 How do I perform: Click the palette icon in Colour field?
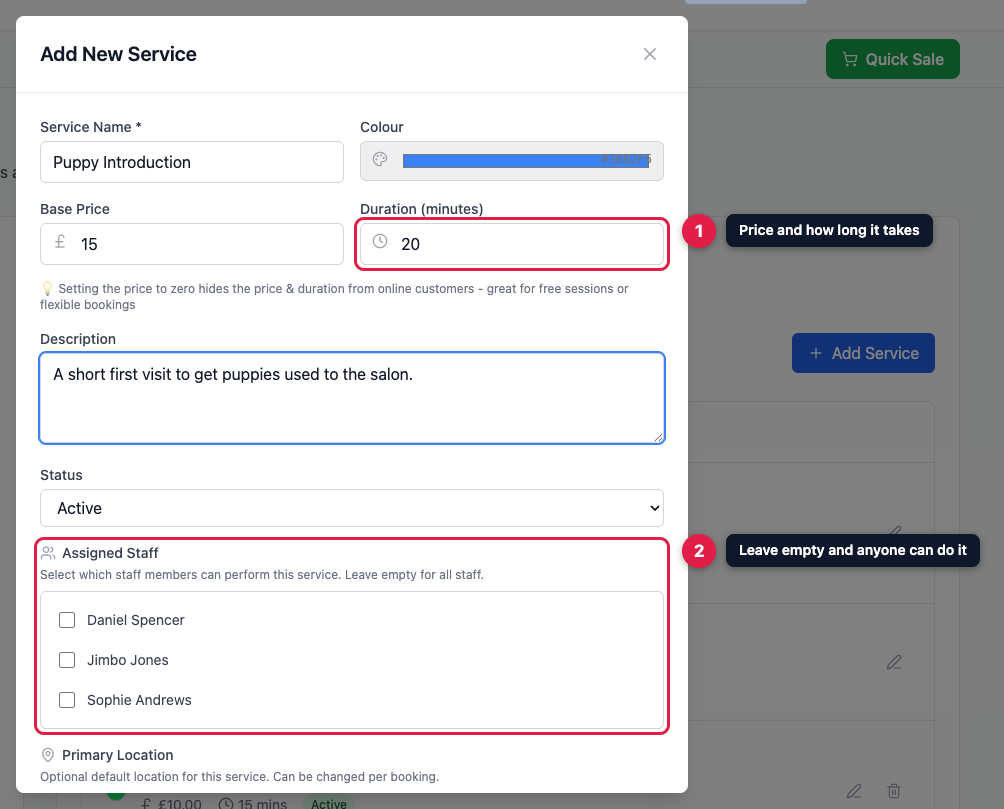[380, 159]
